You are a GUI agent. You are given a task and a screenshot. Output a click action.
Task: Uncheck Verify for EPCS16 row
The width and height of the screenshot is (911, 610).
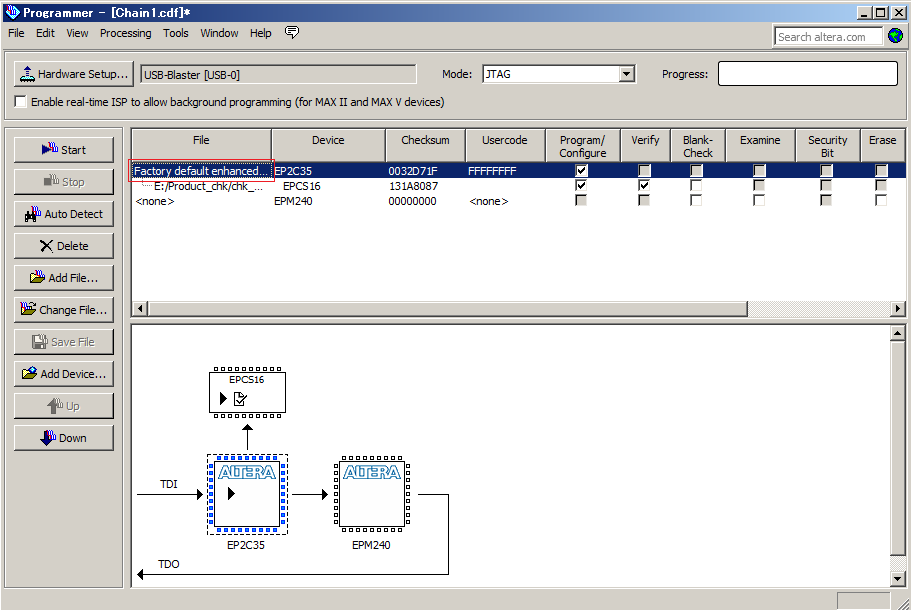point(644,185)
